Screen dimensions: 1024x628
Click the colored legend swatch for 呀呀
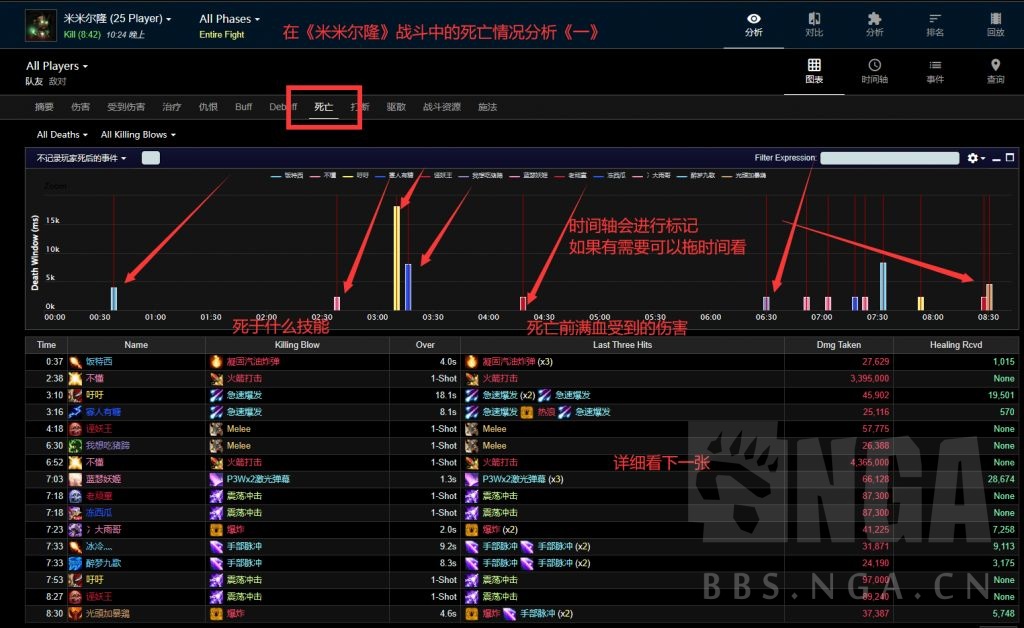click(x=347, y=175)
